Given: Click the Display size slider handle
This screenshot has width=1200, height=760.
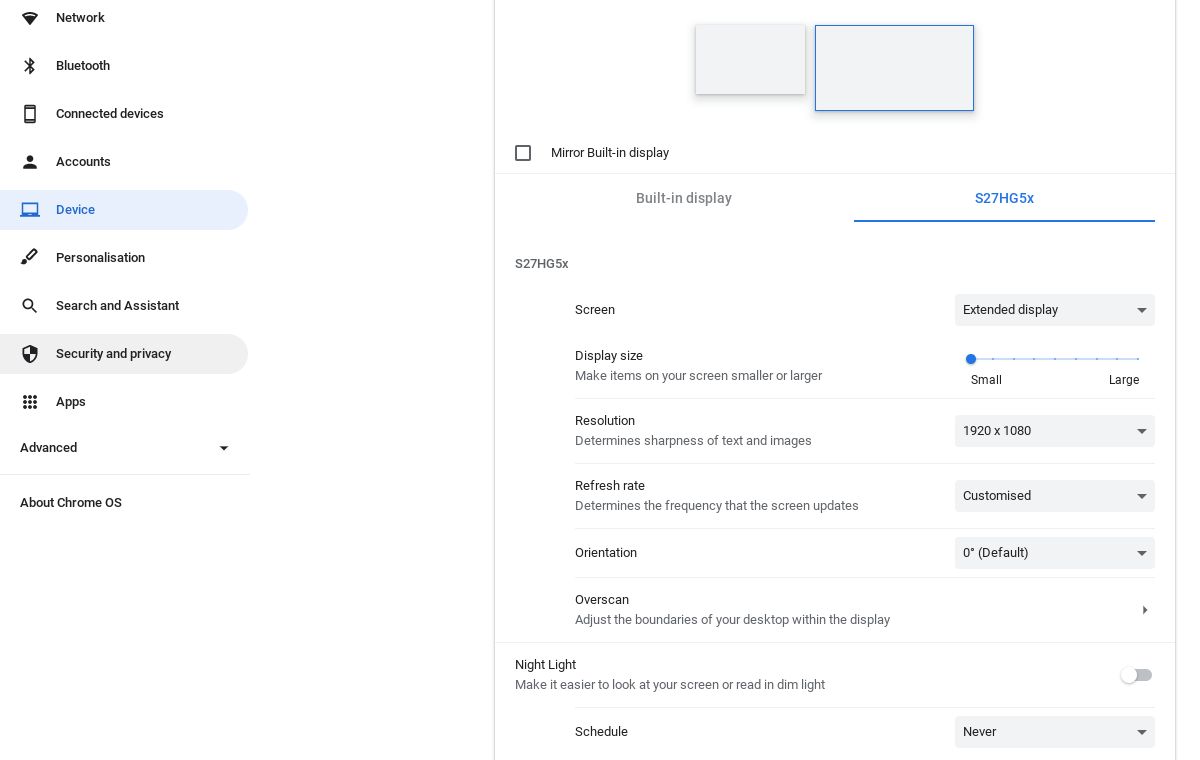Looking at the screenshot, I should click(971, 359).
